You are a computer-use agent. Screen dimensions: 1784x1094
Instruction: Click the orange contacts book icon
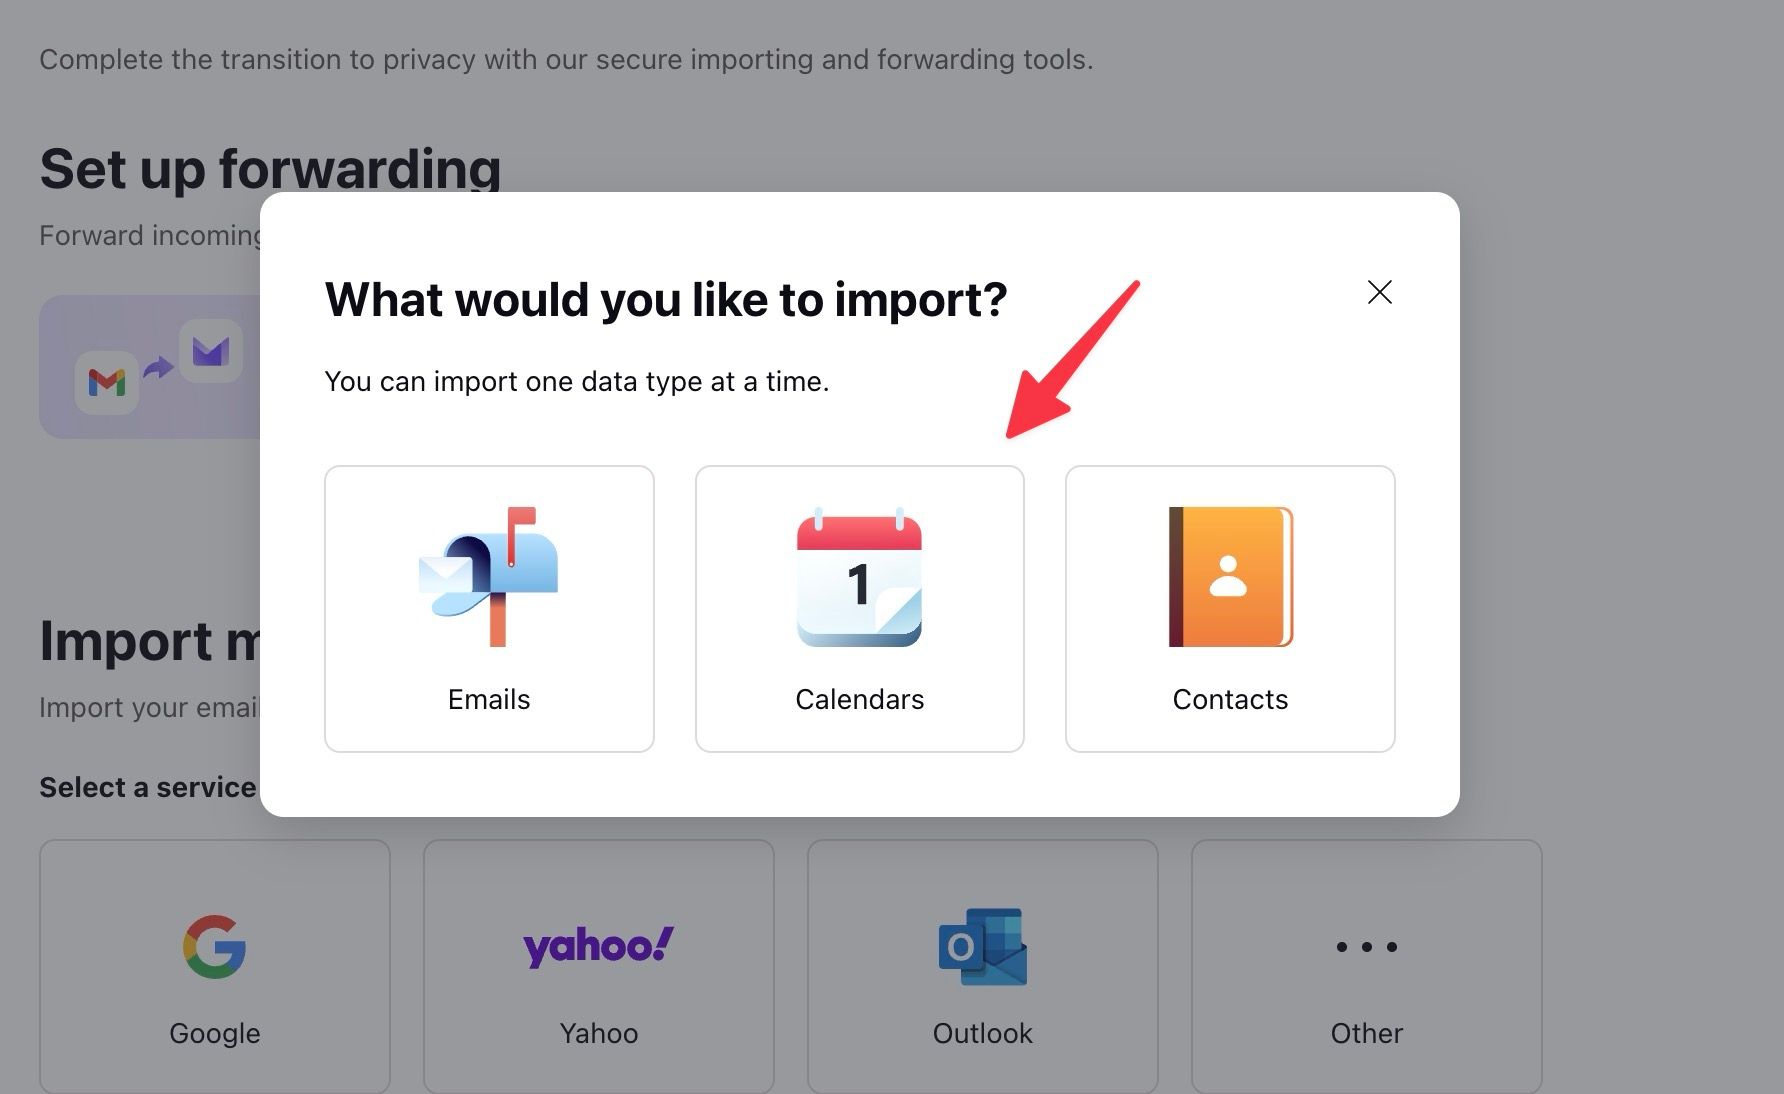tap(1231, 577)
